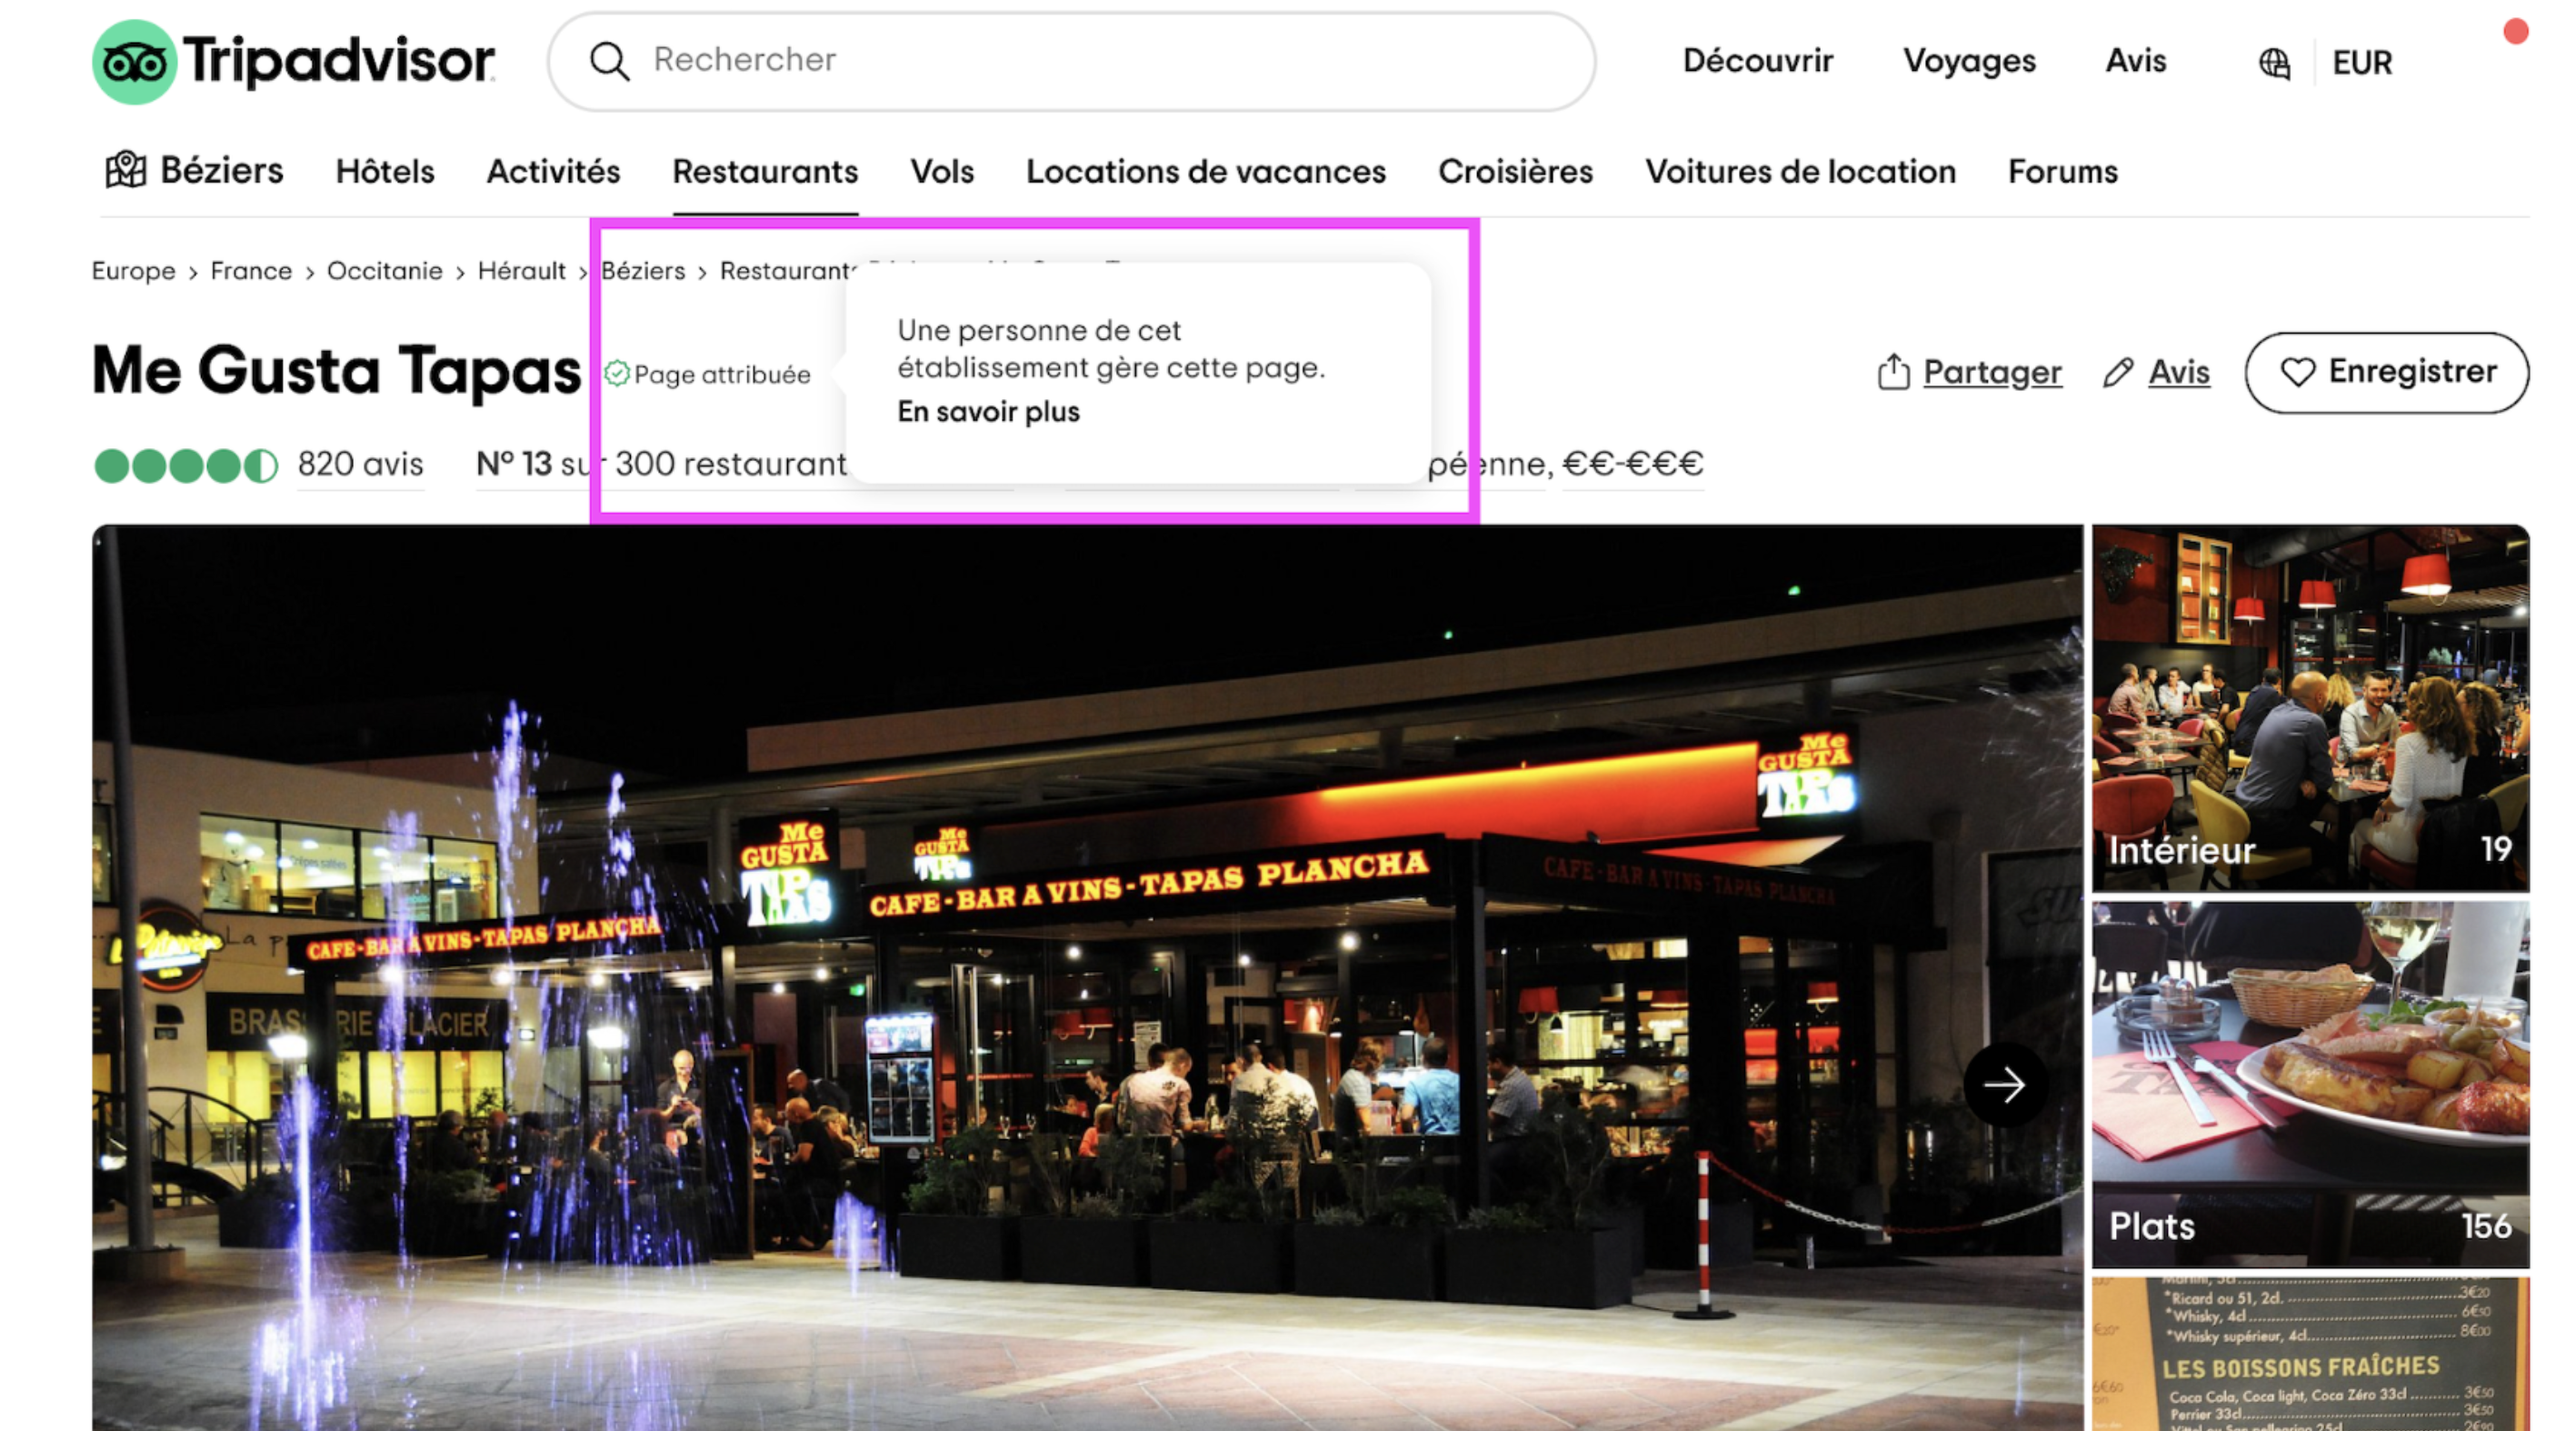Click the pencil write-review icon
2576x1431 pixels.
pyautogui.click(x=2118, y=373)
